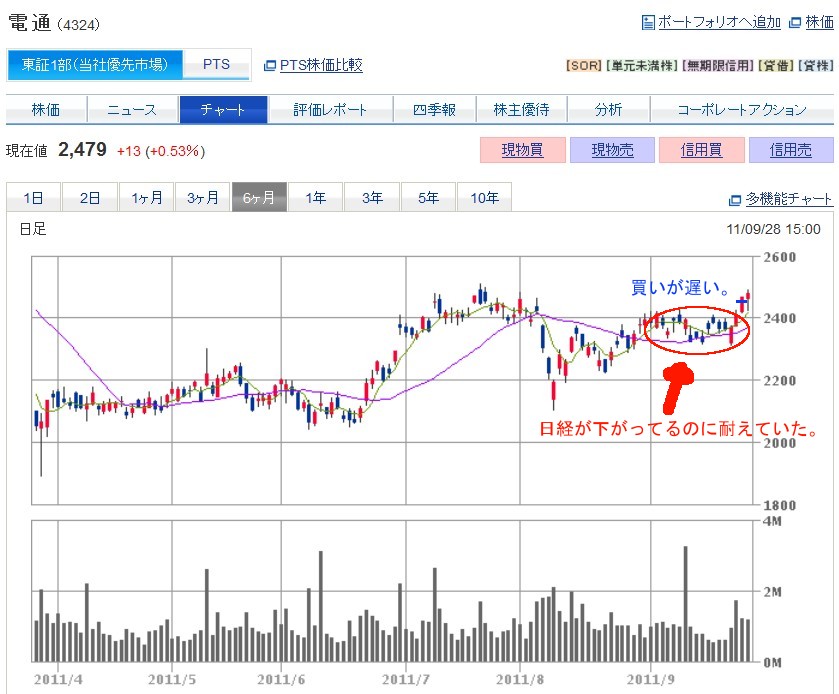This screenshot has width=839, height=694.
Task: Select the 5年 chart period
Action: [429, 197]
